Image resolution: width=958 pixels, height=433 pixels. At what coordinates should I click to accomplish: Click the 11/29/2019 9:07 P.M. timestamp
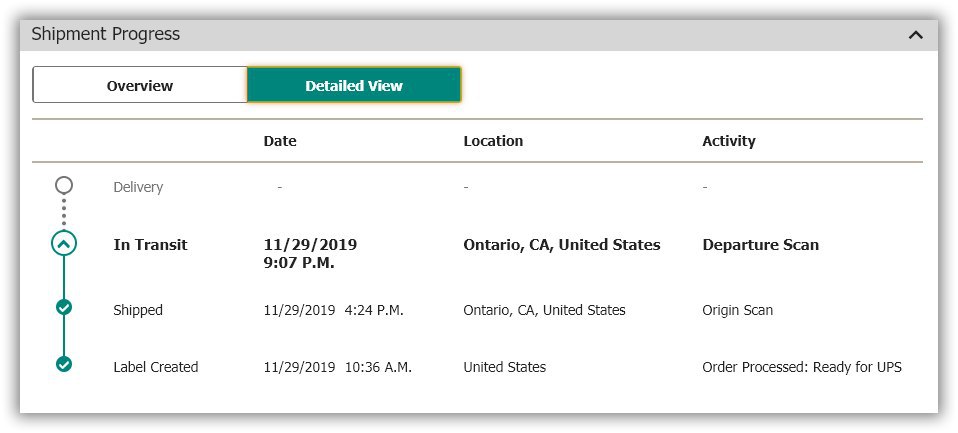point(310,254)
